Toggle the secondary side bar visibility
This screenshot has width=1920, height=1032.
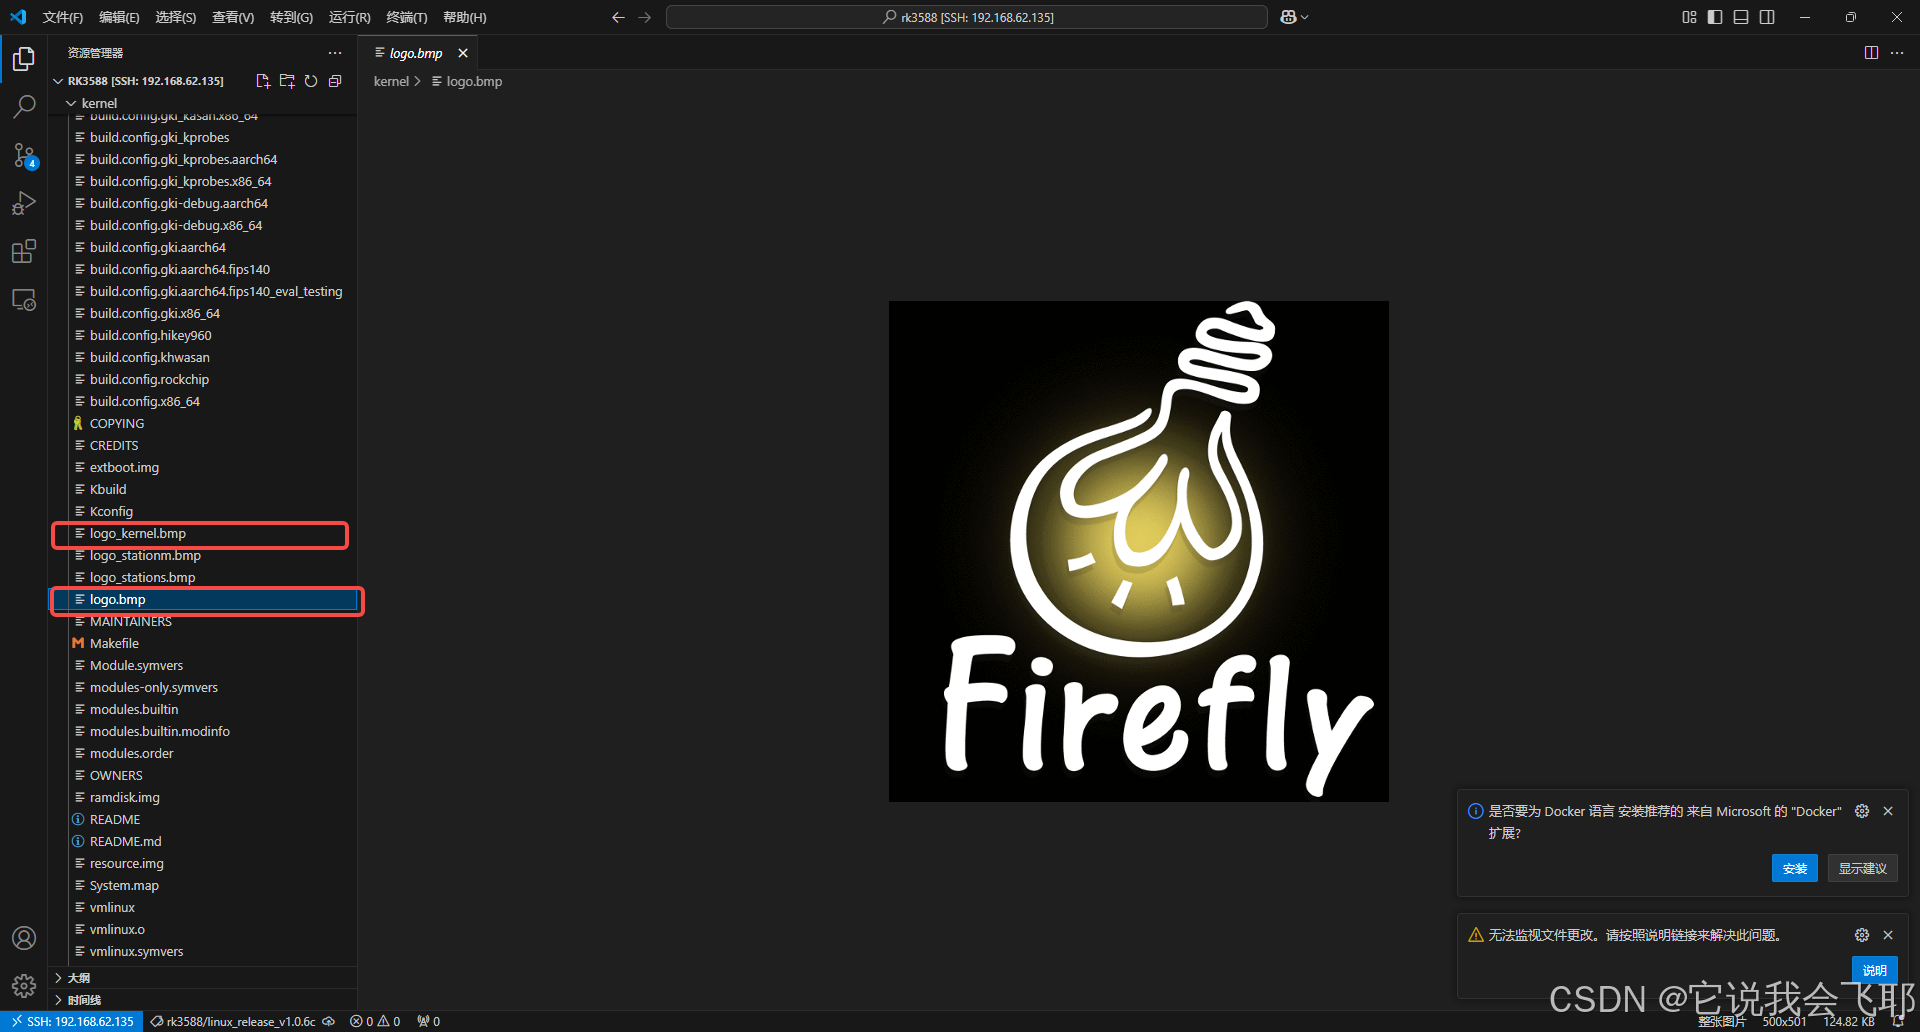(x=1767, y=17)
